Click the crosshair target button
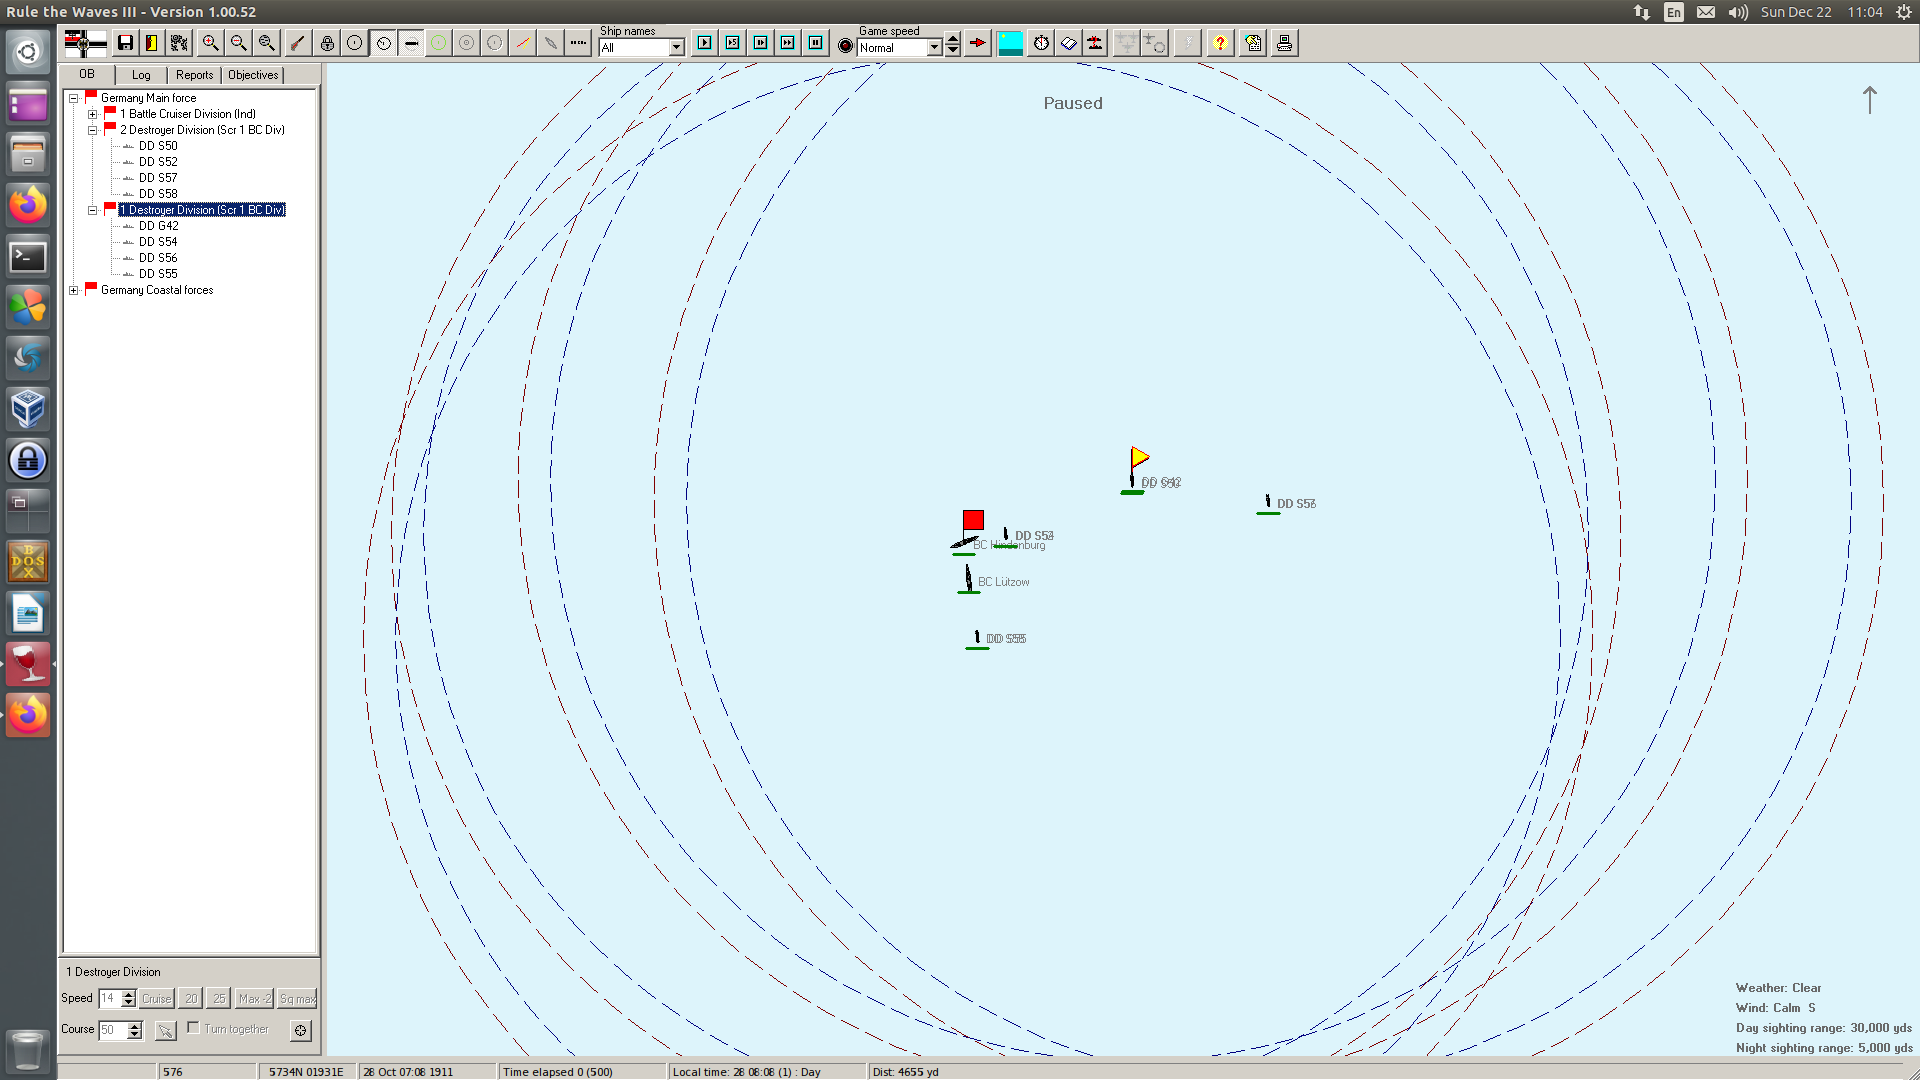Image resolution: width=1920 pixels, height=1080 pixels. point(300,1030)
